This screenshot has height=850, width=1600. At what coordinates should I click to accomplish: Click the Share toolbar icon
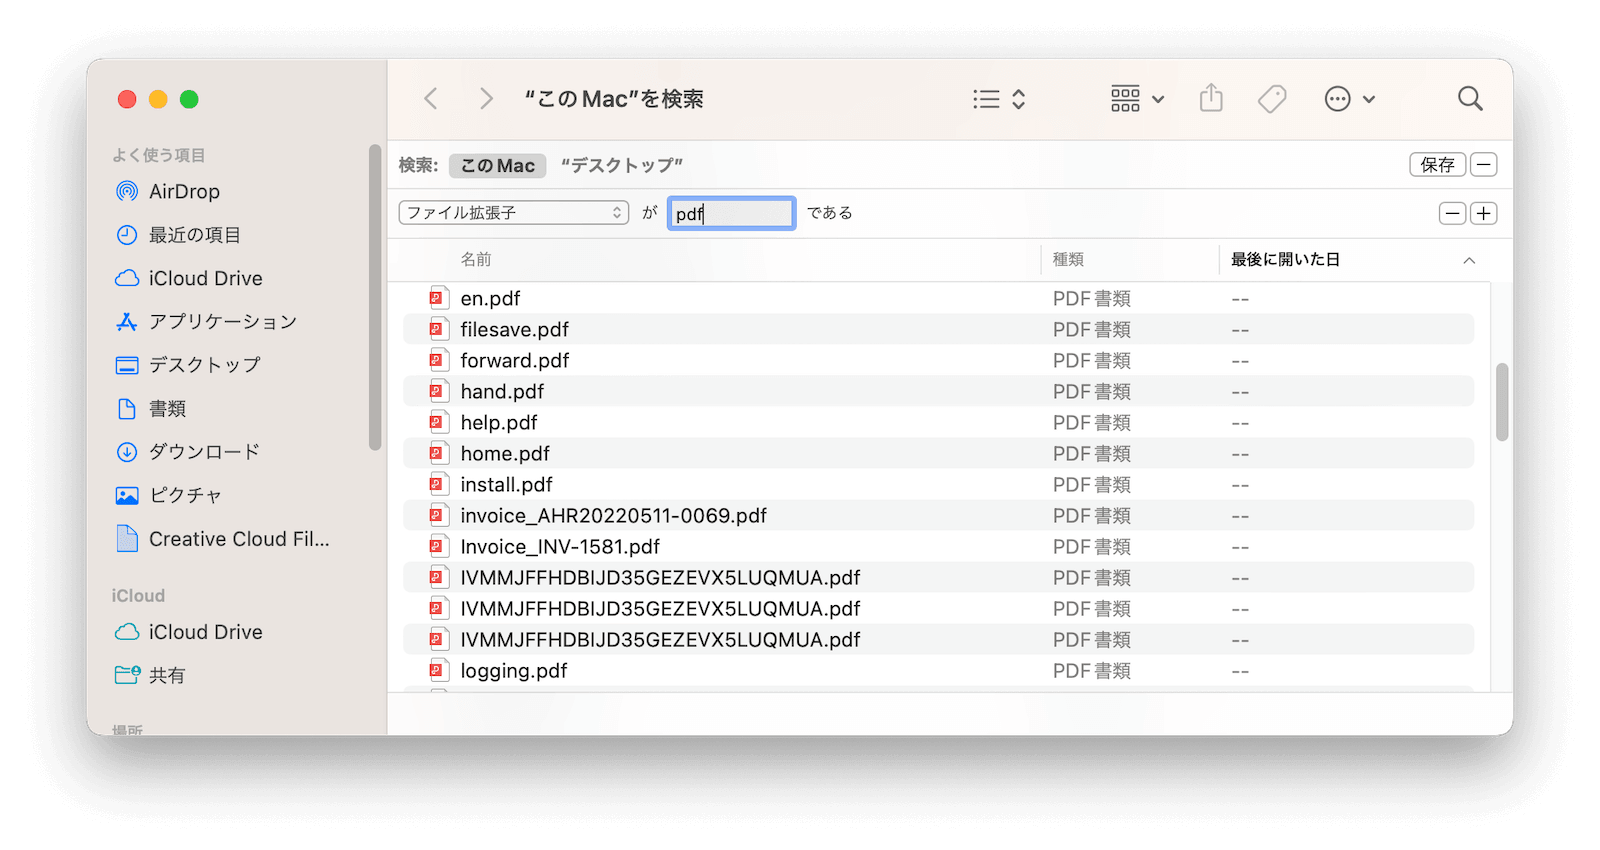(1211, 98)
